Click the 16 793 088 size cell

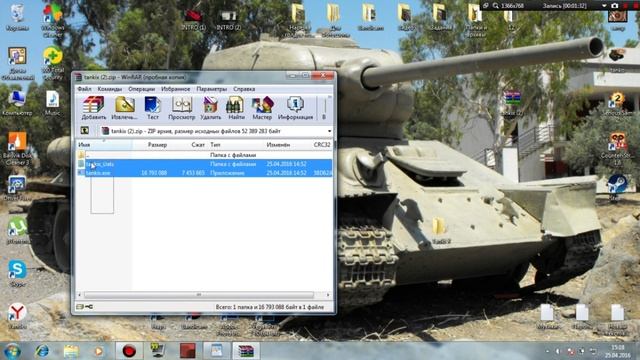point(154,173)
